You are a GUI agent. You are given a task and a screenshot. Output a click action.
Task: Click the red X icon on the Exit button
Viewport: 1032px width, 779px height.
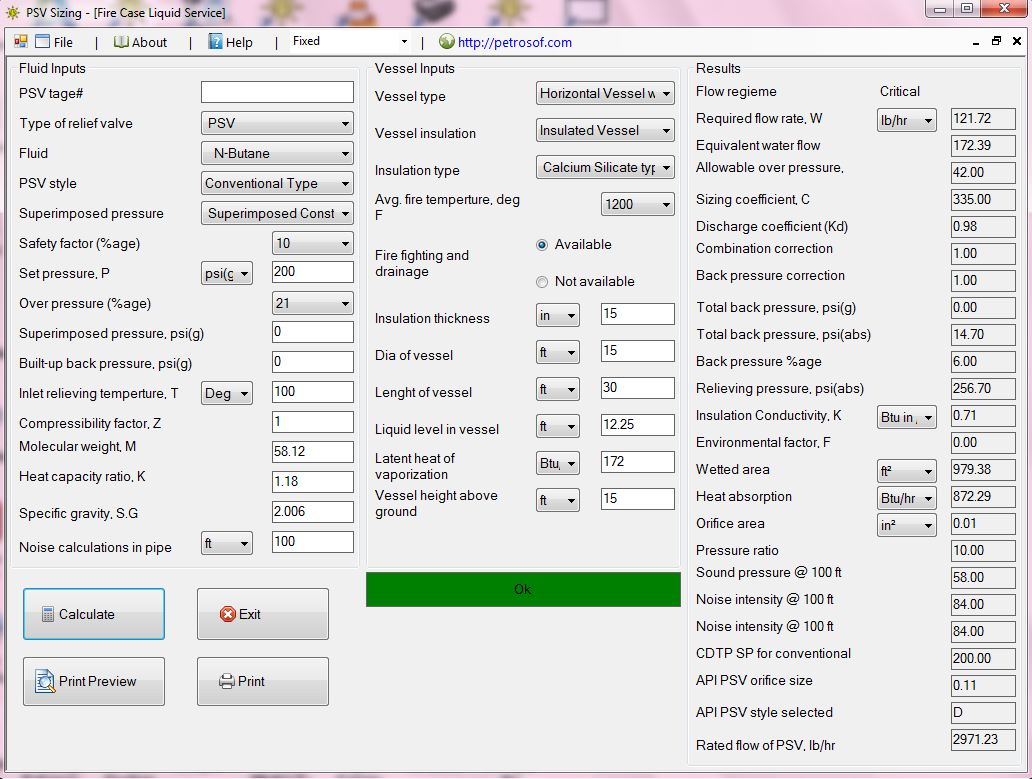pos(228,613)
